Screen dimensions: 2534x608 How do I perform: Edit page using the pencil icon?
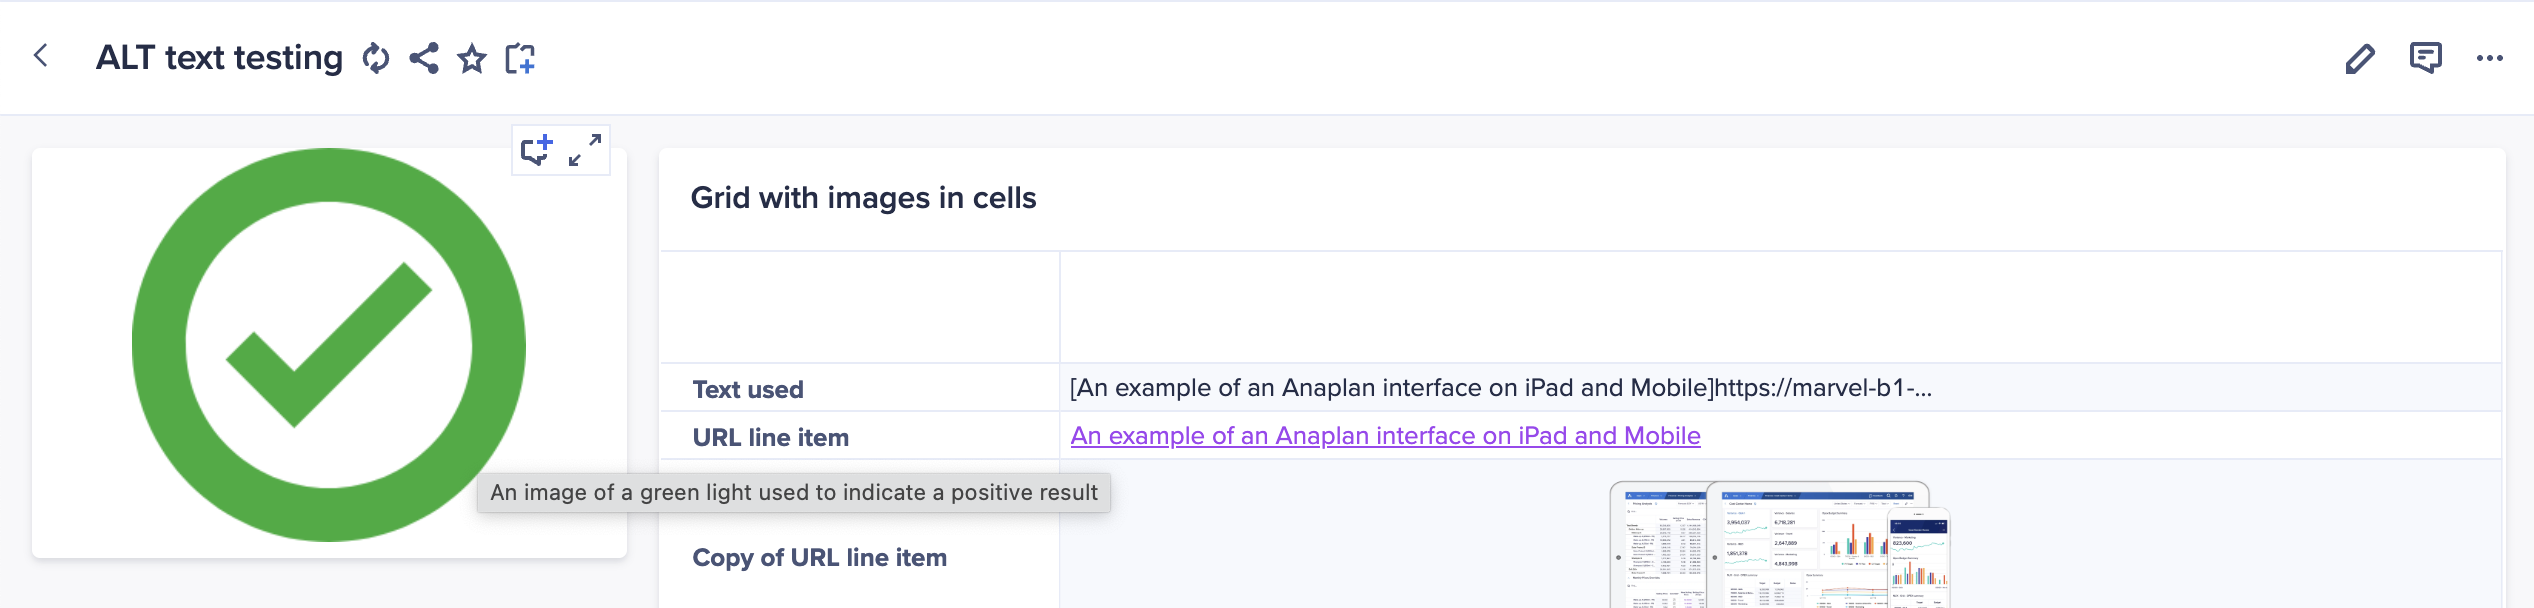coord(2360,58)
